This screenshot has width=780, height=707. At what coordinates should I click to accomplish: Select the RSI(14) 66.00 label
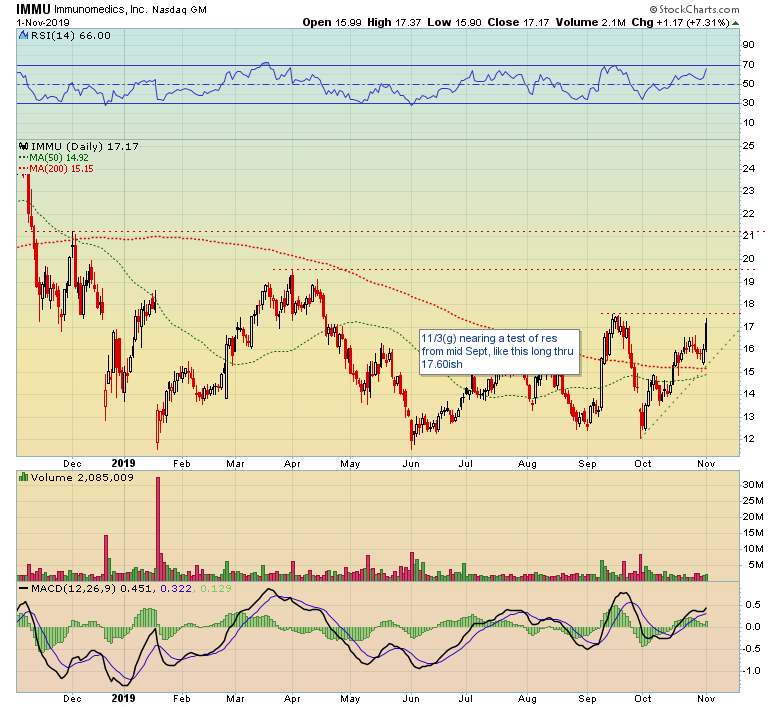(x=71, y=36)
